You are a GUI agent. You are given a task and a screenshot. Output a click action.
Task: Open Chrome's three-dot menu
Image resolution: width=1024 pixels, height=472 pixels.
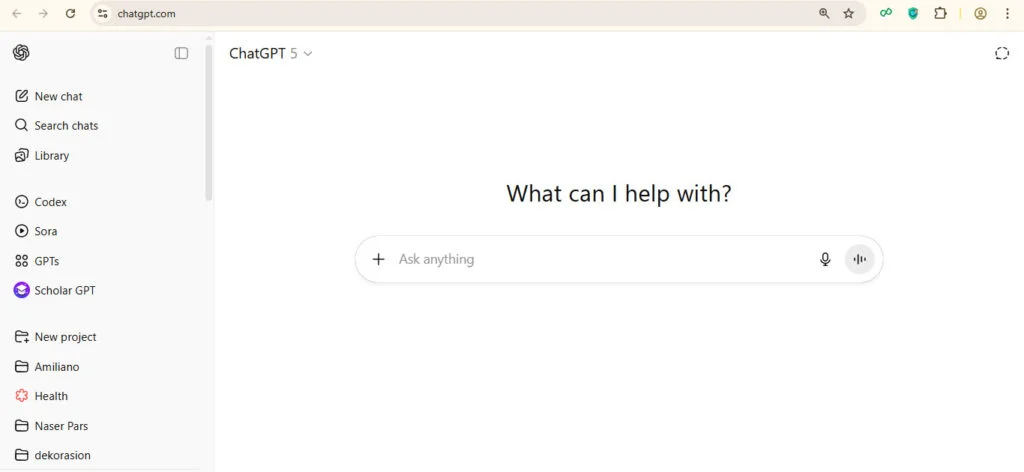pos(1007,14)
